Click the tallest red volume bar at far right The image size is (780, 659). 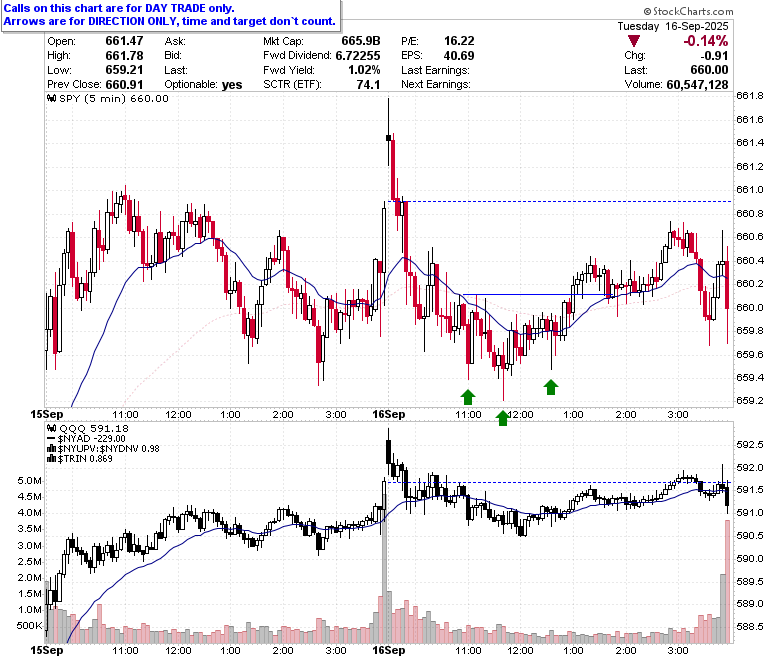(727, 582)
